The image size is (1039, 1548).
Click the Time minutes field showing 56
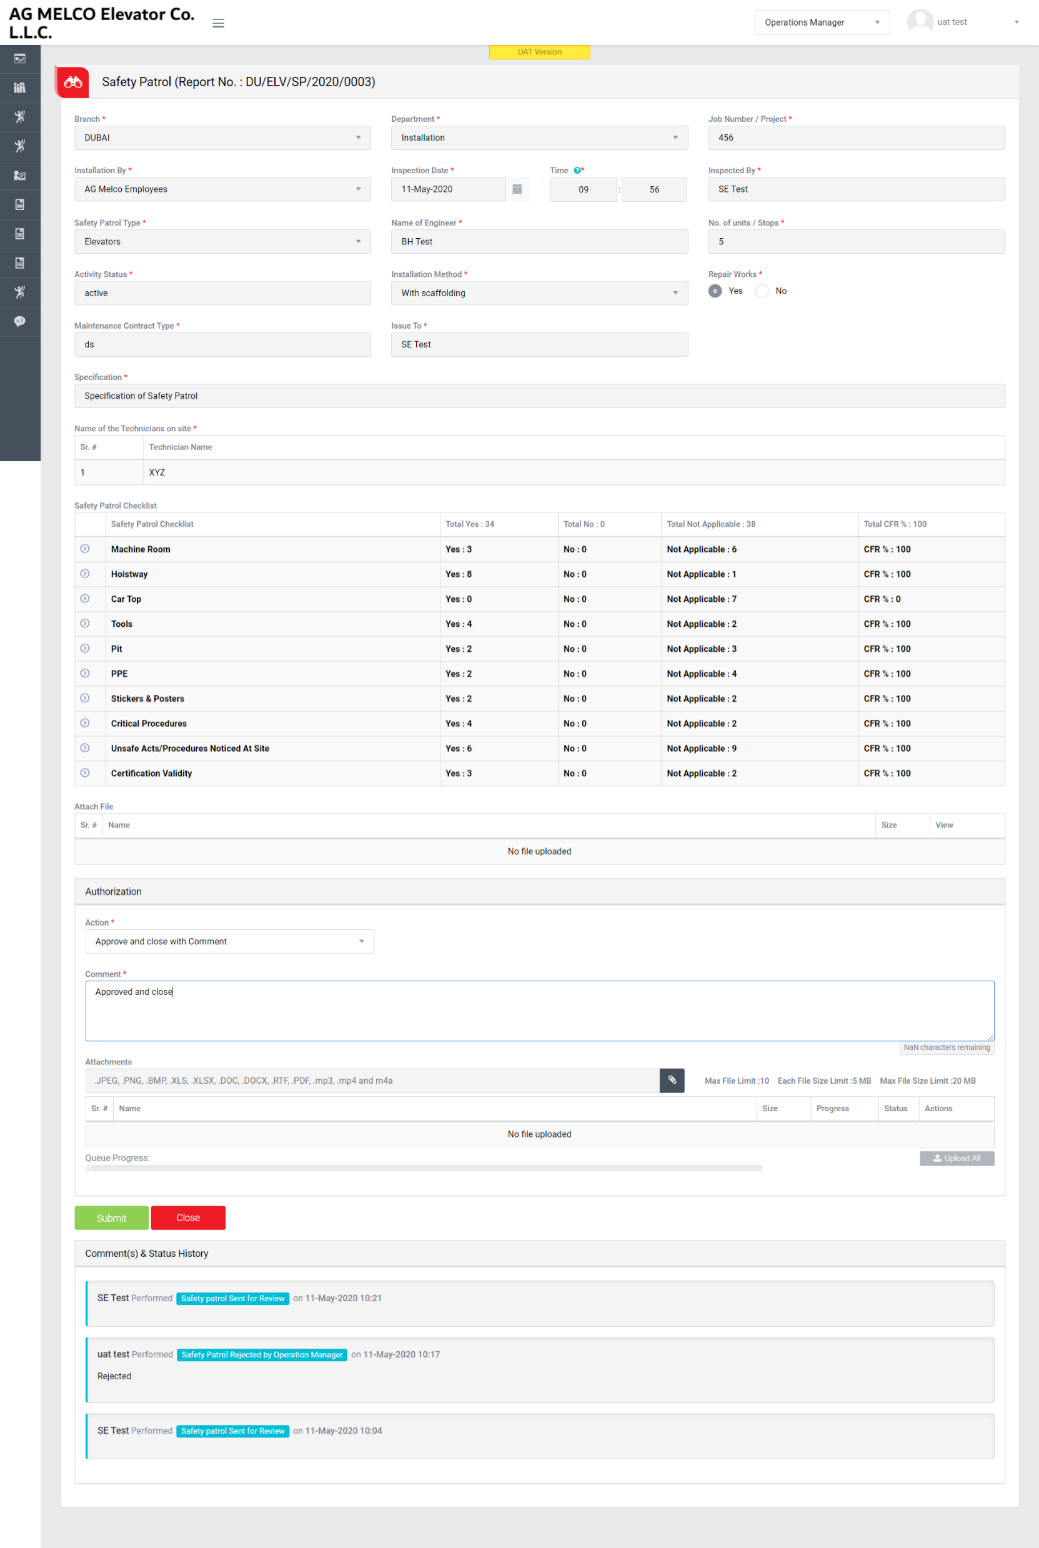tap(654, 189)
